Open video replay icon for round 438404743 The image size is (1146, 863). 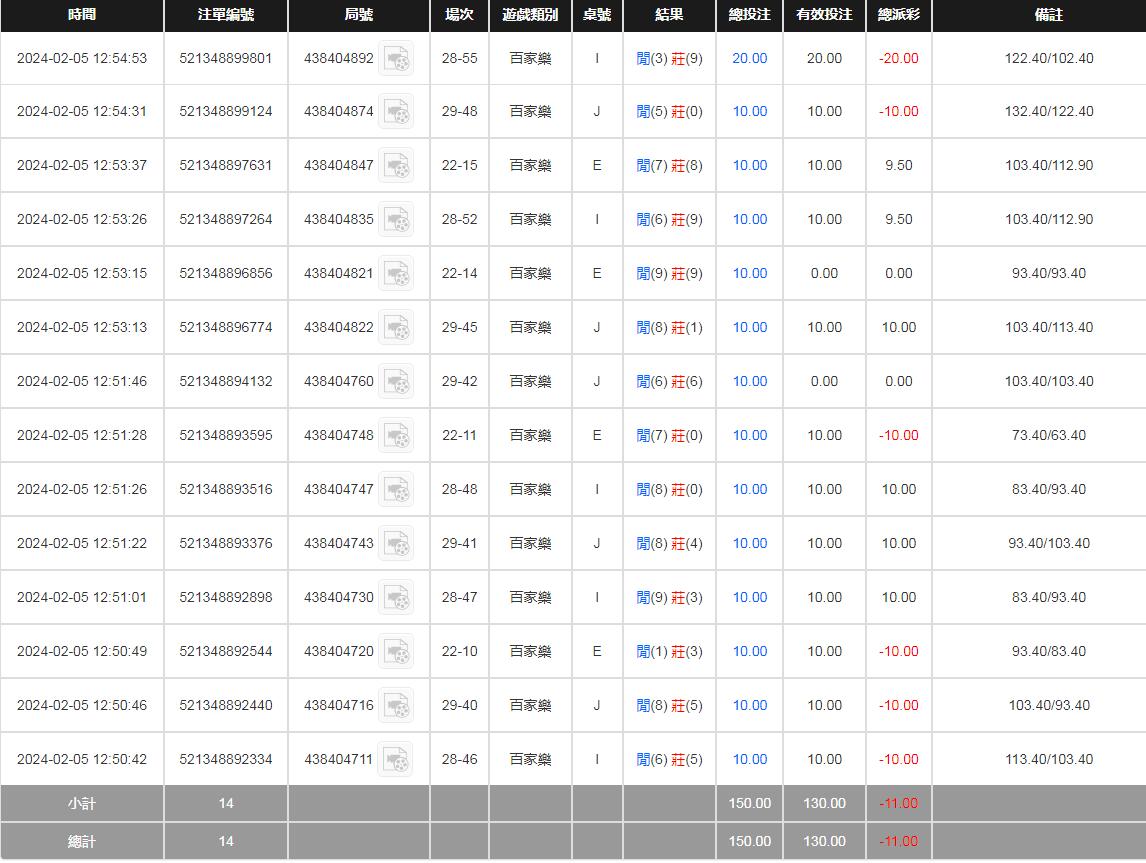(x=396, y=544)
